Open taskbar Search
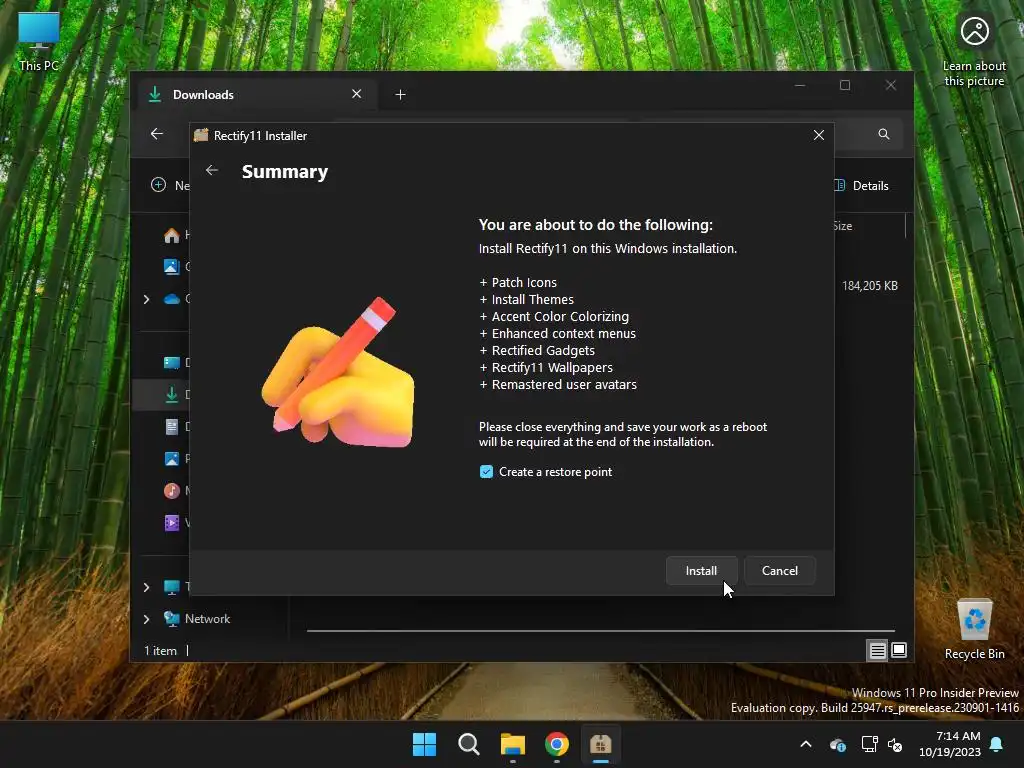The width and height of the screenshot is (1024, 768). (x=468, y=744)
